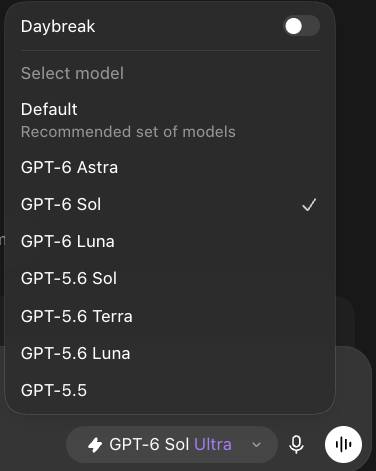Click the purple Ultra label

(x=213, y=445)
